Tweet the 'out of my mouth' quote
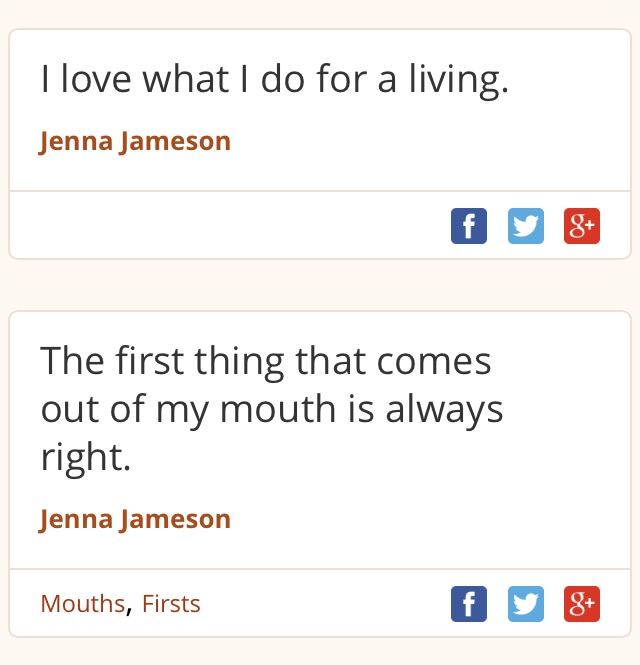 pyautogui.click(x=525, y=604)
